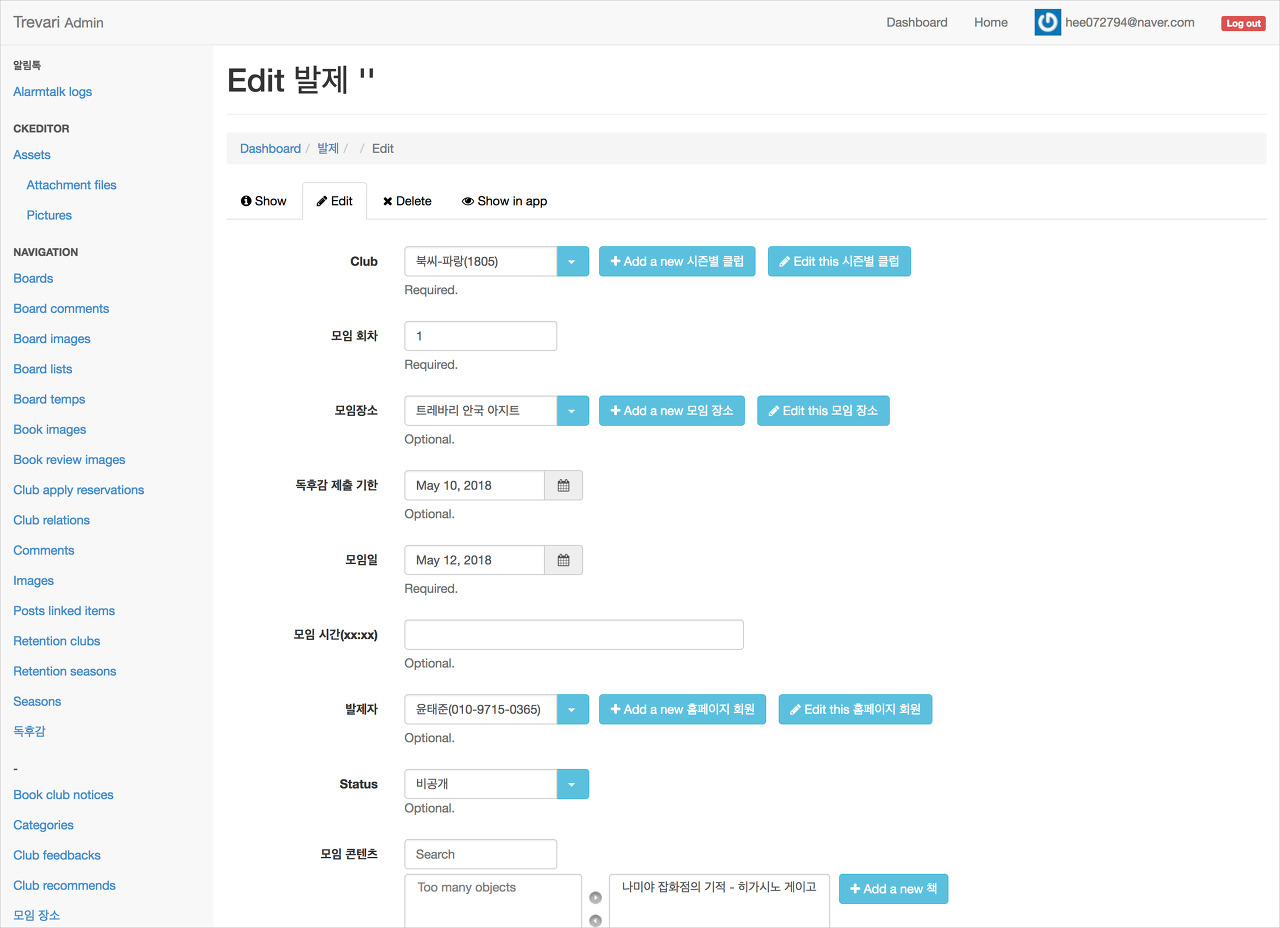Open calendar picker for 독후감 제출 기한
1280x928 pixels.
[563, 486]
